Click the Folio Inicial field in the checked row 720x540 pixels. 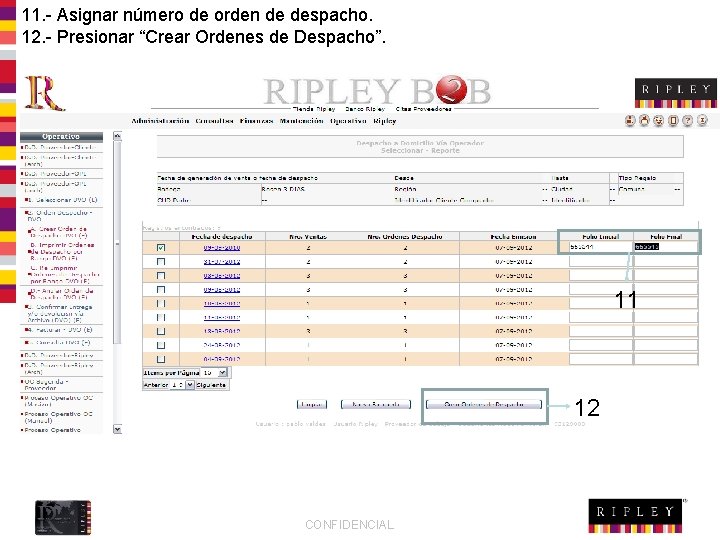(x=601, y=247)
